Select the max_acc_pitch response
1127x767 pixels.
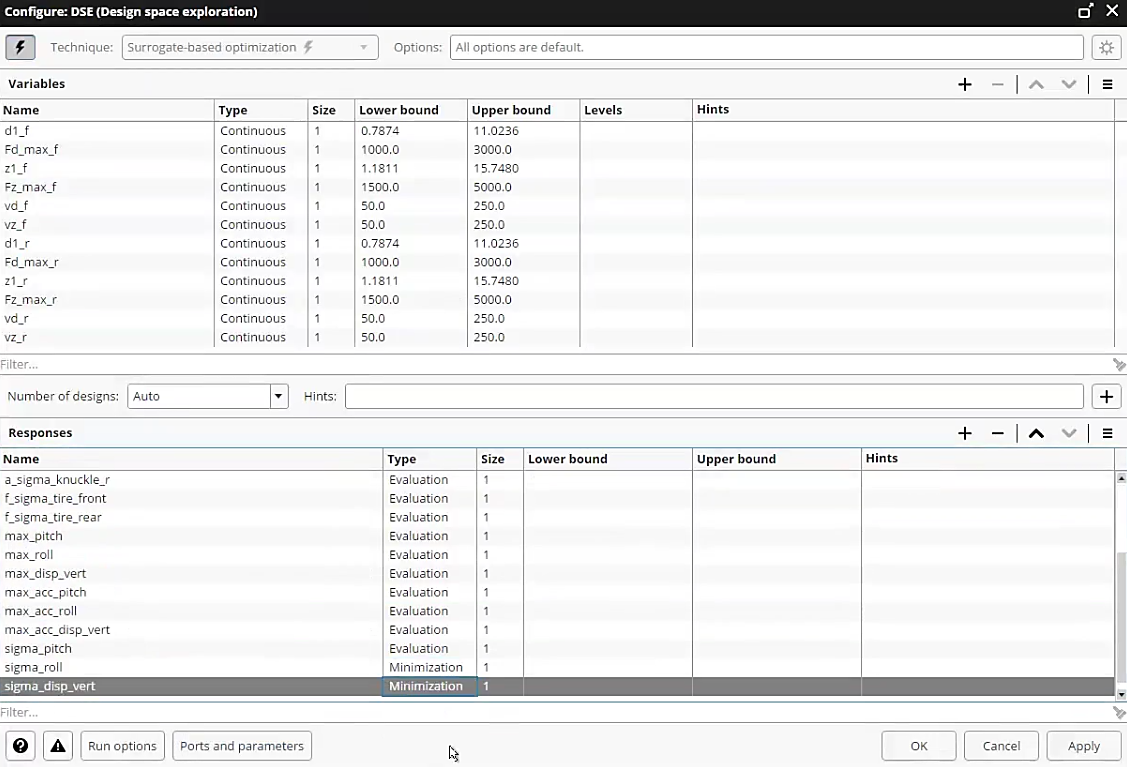pyautogui.click(x=45, y=592)
